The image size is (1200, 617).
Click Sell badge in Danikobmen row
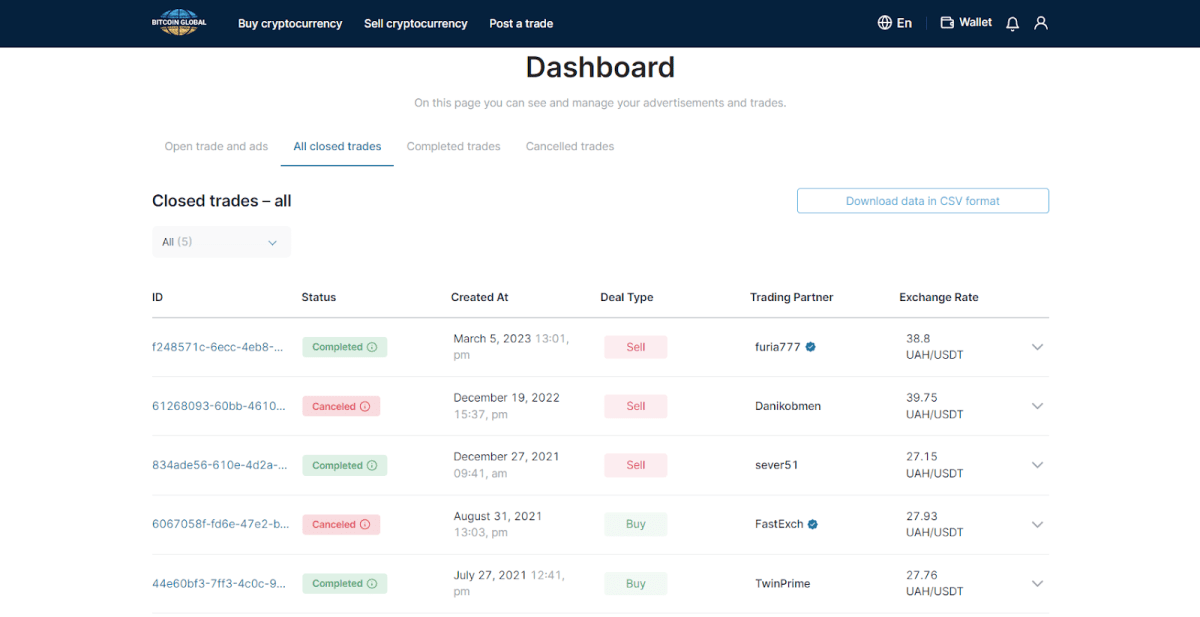(635, 406)
